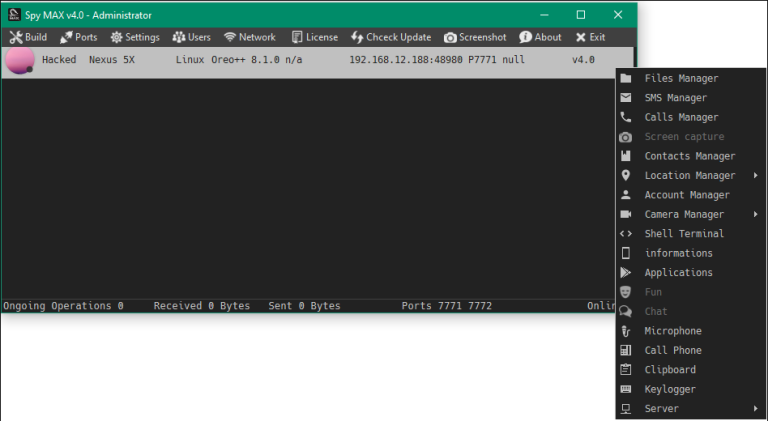Expand the Server submenu arrow
The image size is (768, 421).
pyautogui.click(x=756, y=408)
